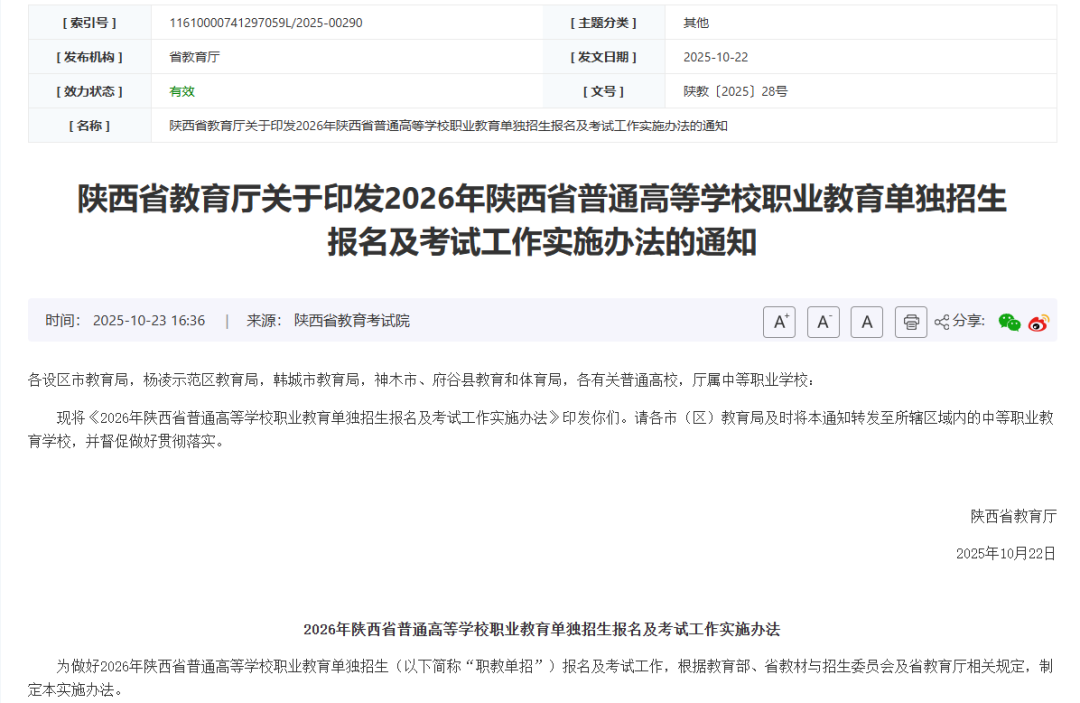Click the index number 11610000741297059L/2025-00290
1080x703 pixels.
(x=266, y=23)
